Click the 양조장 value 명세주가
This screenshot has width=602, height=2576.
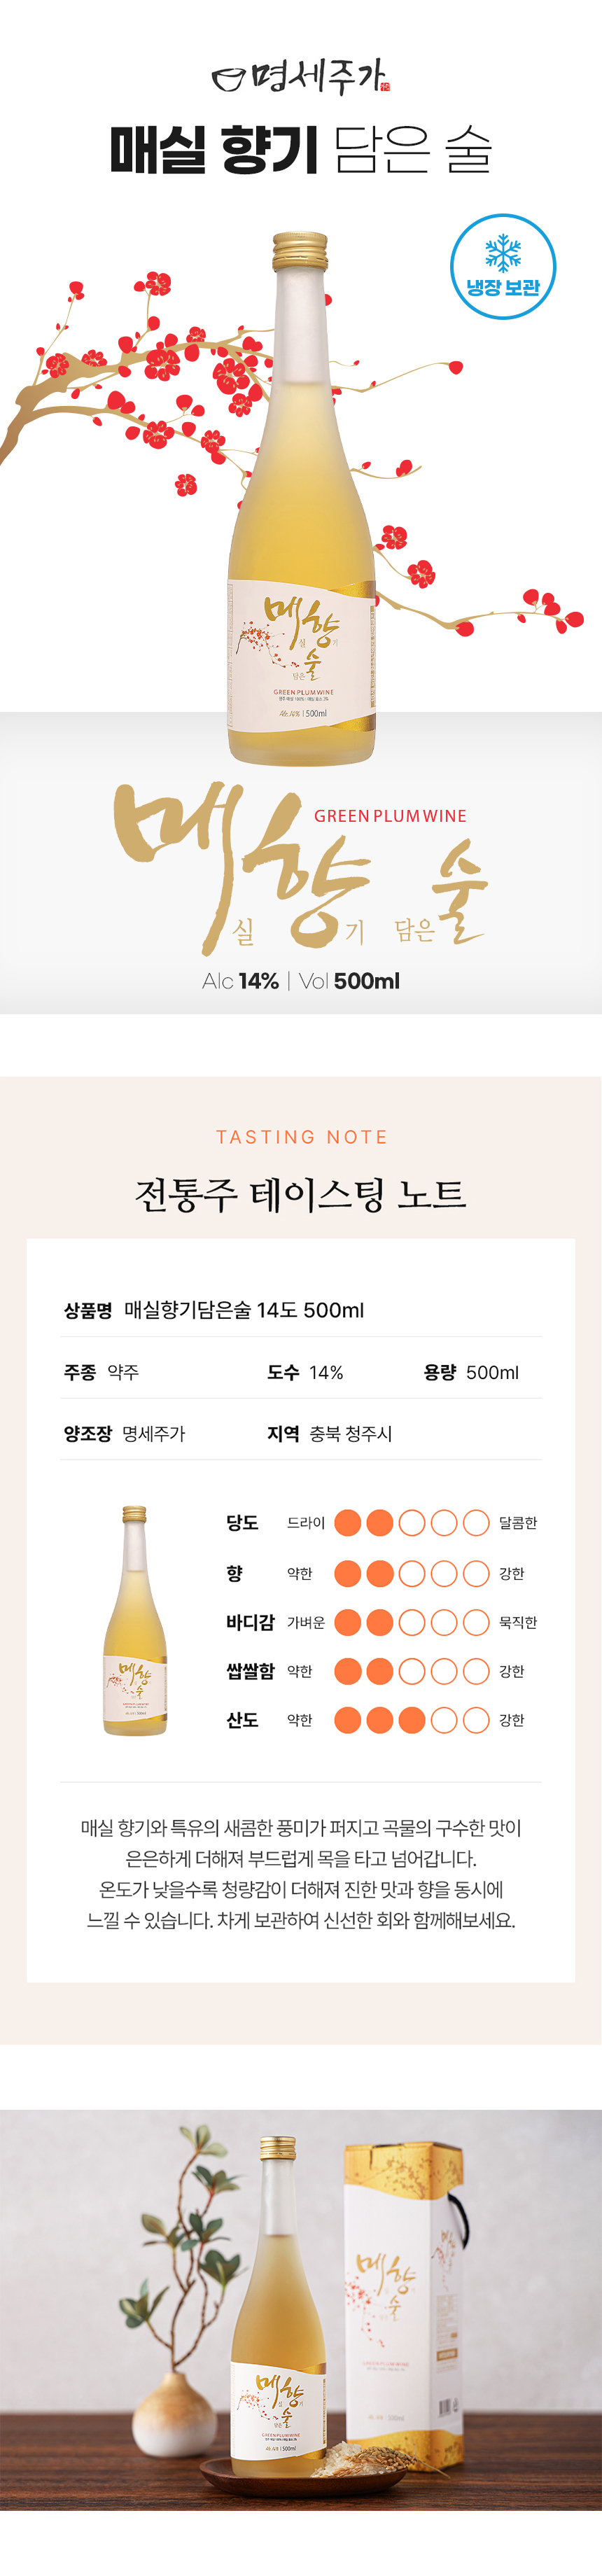[154, 1433]
